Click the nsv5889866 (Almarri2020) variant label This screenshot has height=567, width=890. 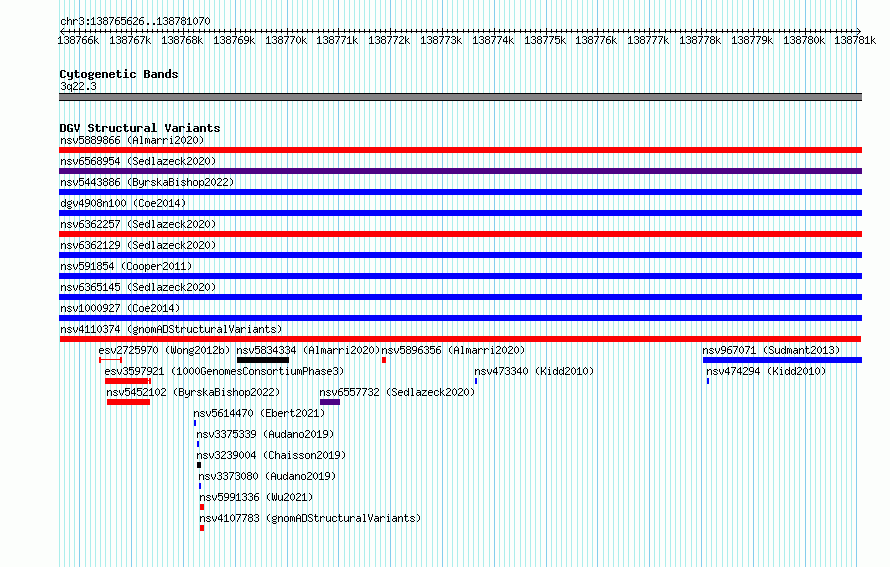(132, 140)
